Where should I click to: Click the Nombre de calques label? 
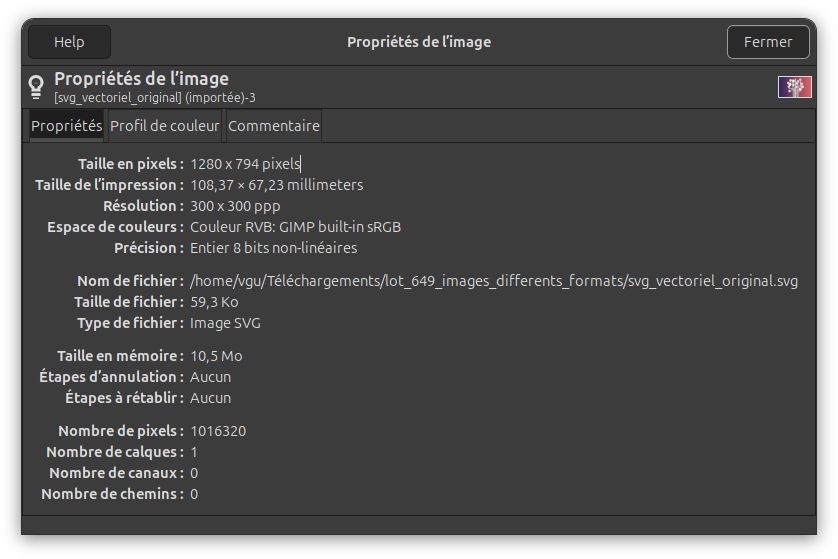[114, 452]
